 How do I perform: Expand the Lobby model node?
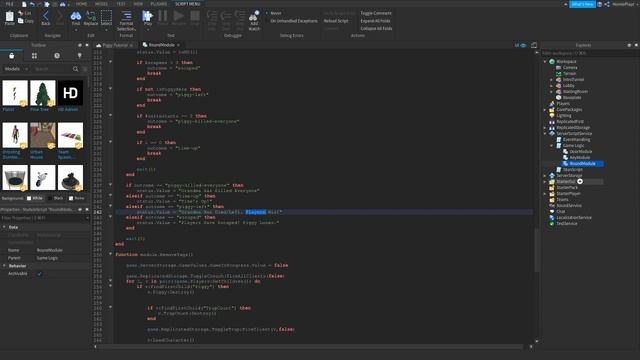click(x=551, y=86)
